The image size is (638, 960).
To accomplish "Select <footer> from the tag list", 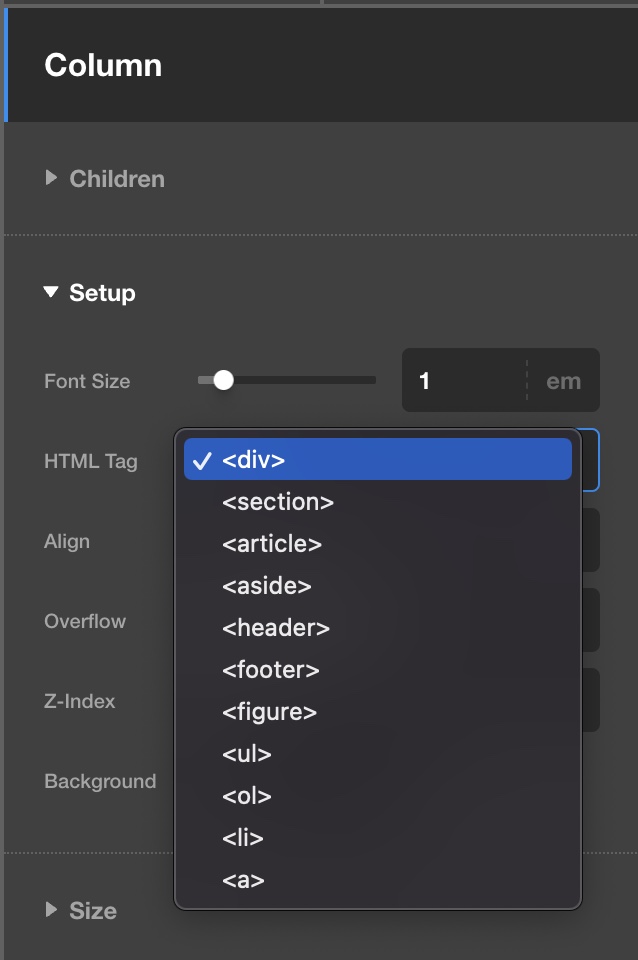I will [377, 670].
